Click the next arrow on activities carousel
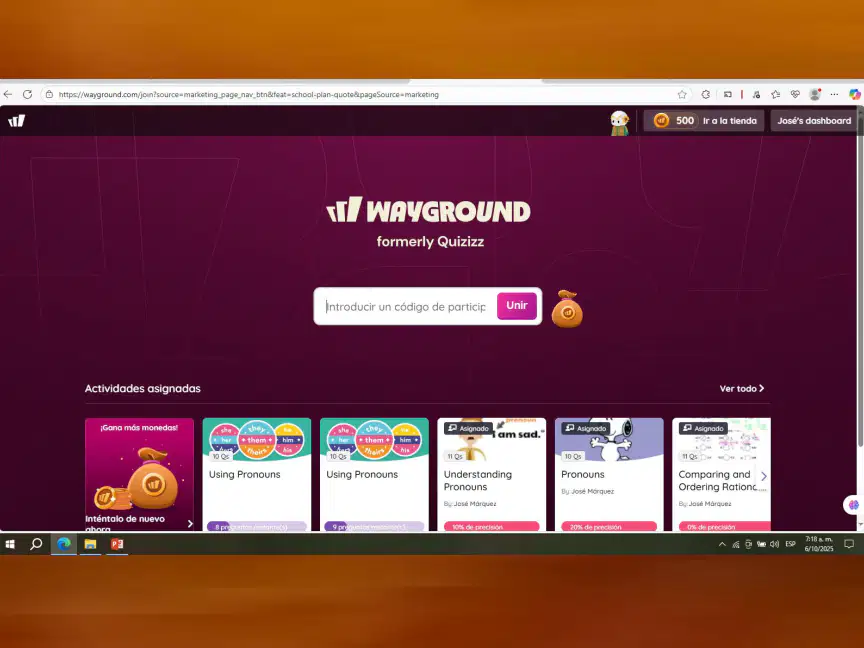 pos(764,476)
